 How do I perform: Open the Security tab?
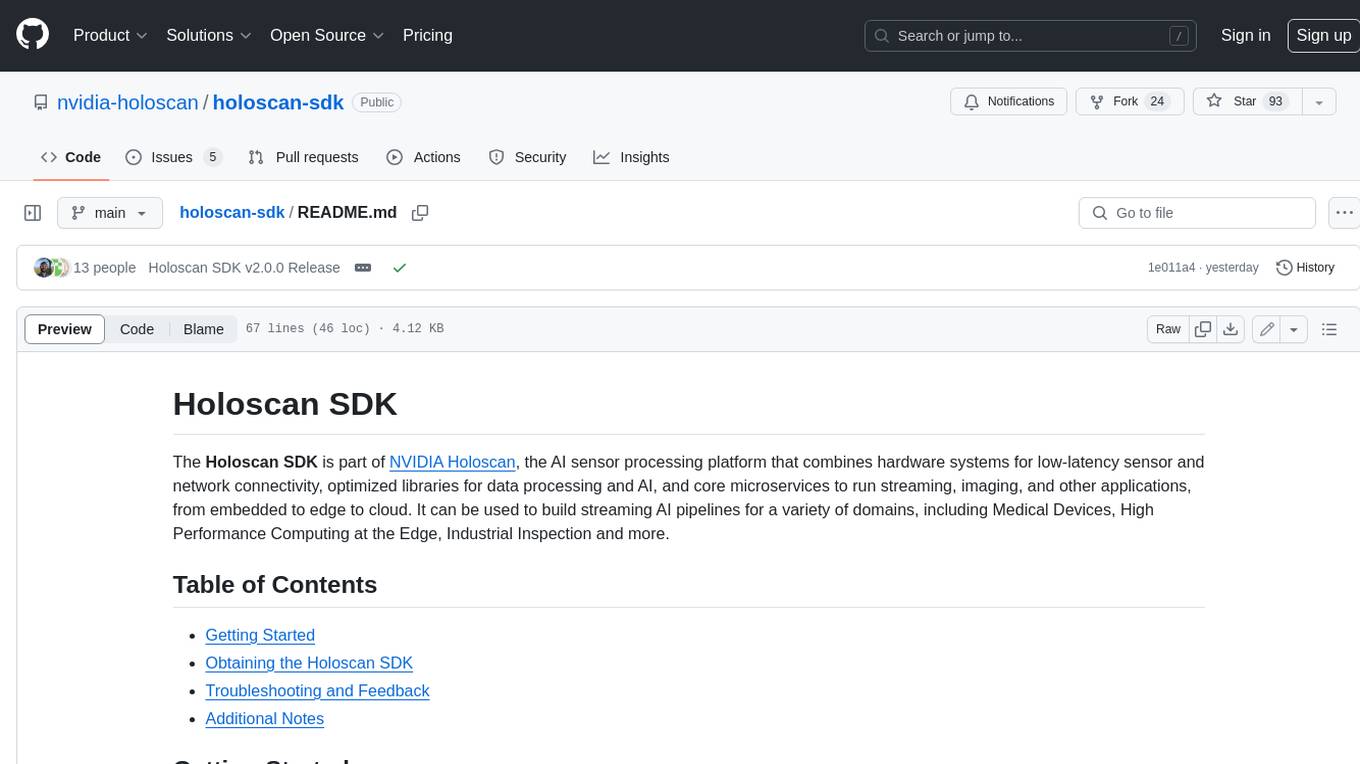[x=528, y=157]
